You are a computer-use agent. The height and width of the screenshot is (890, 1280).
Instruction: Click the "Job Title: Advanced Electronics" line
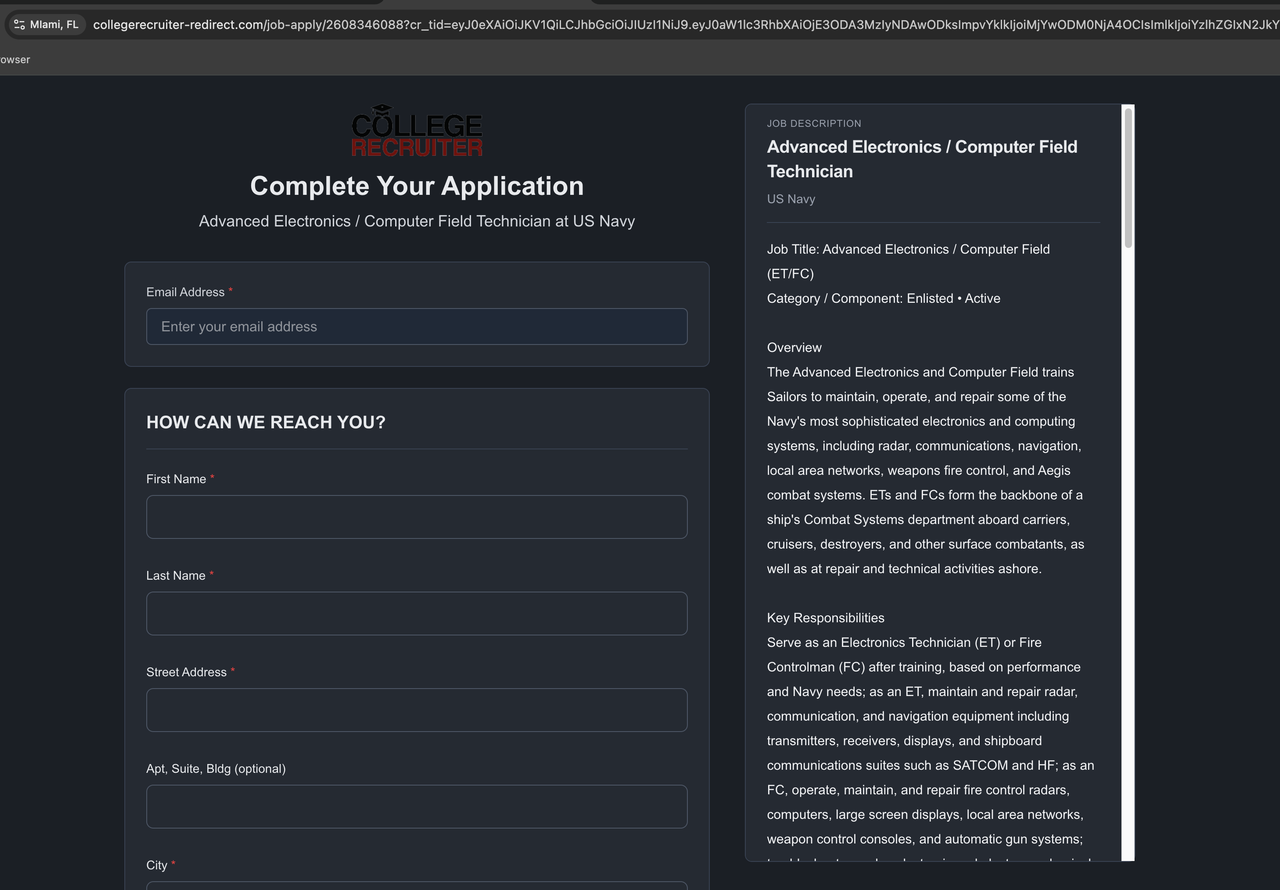[908, 261]
